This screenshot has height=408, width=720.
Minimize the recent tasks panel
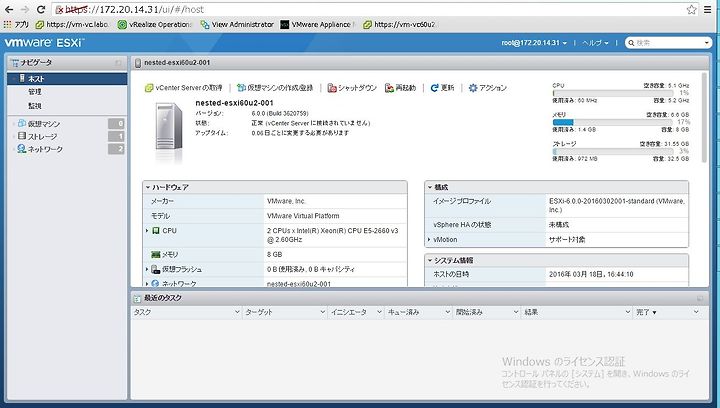point(700,298)
